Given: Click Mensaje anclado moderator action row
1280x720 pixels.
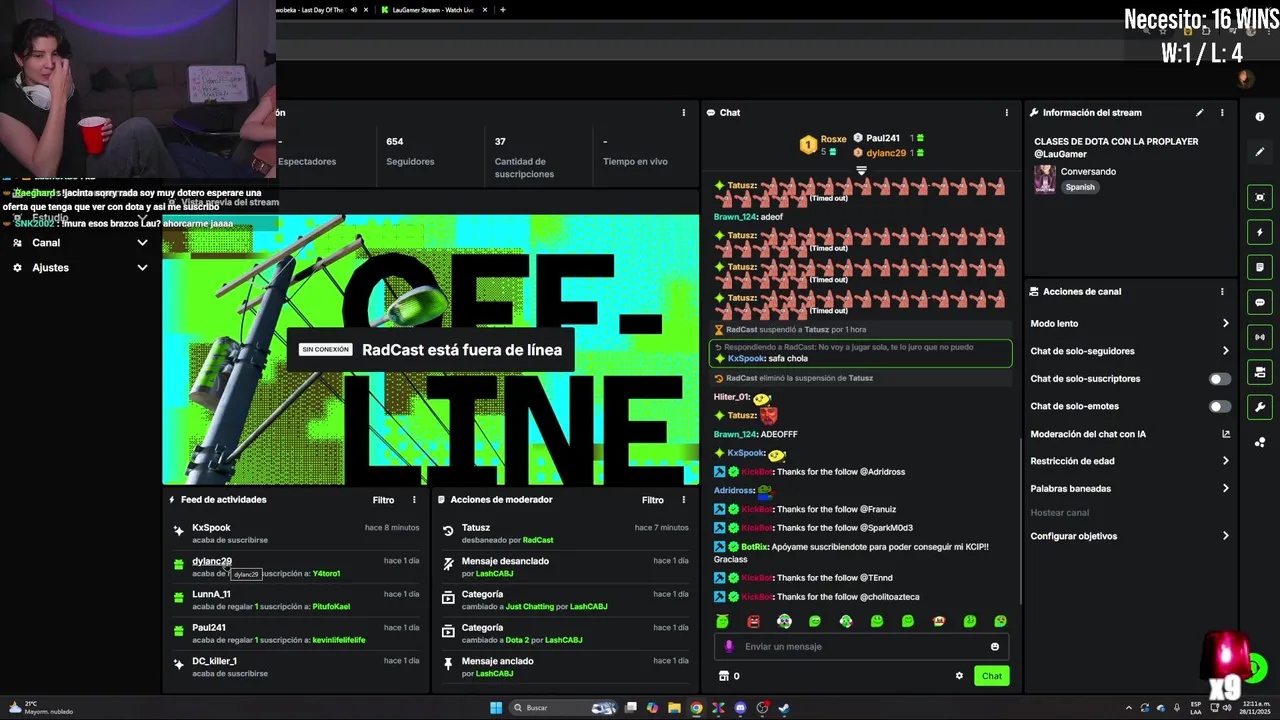Looking at the screenshot, I should [564, 667].
